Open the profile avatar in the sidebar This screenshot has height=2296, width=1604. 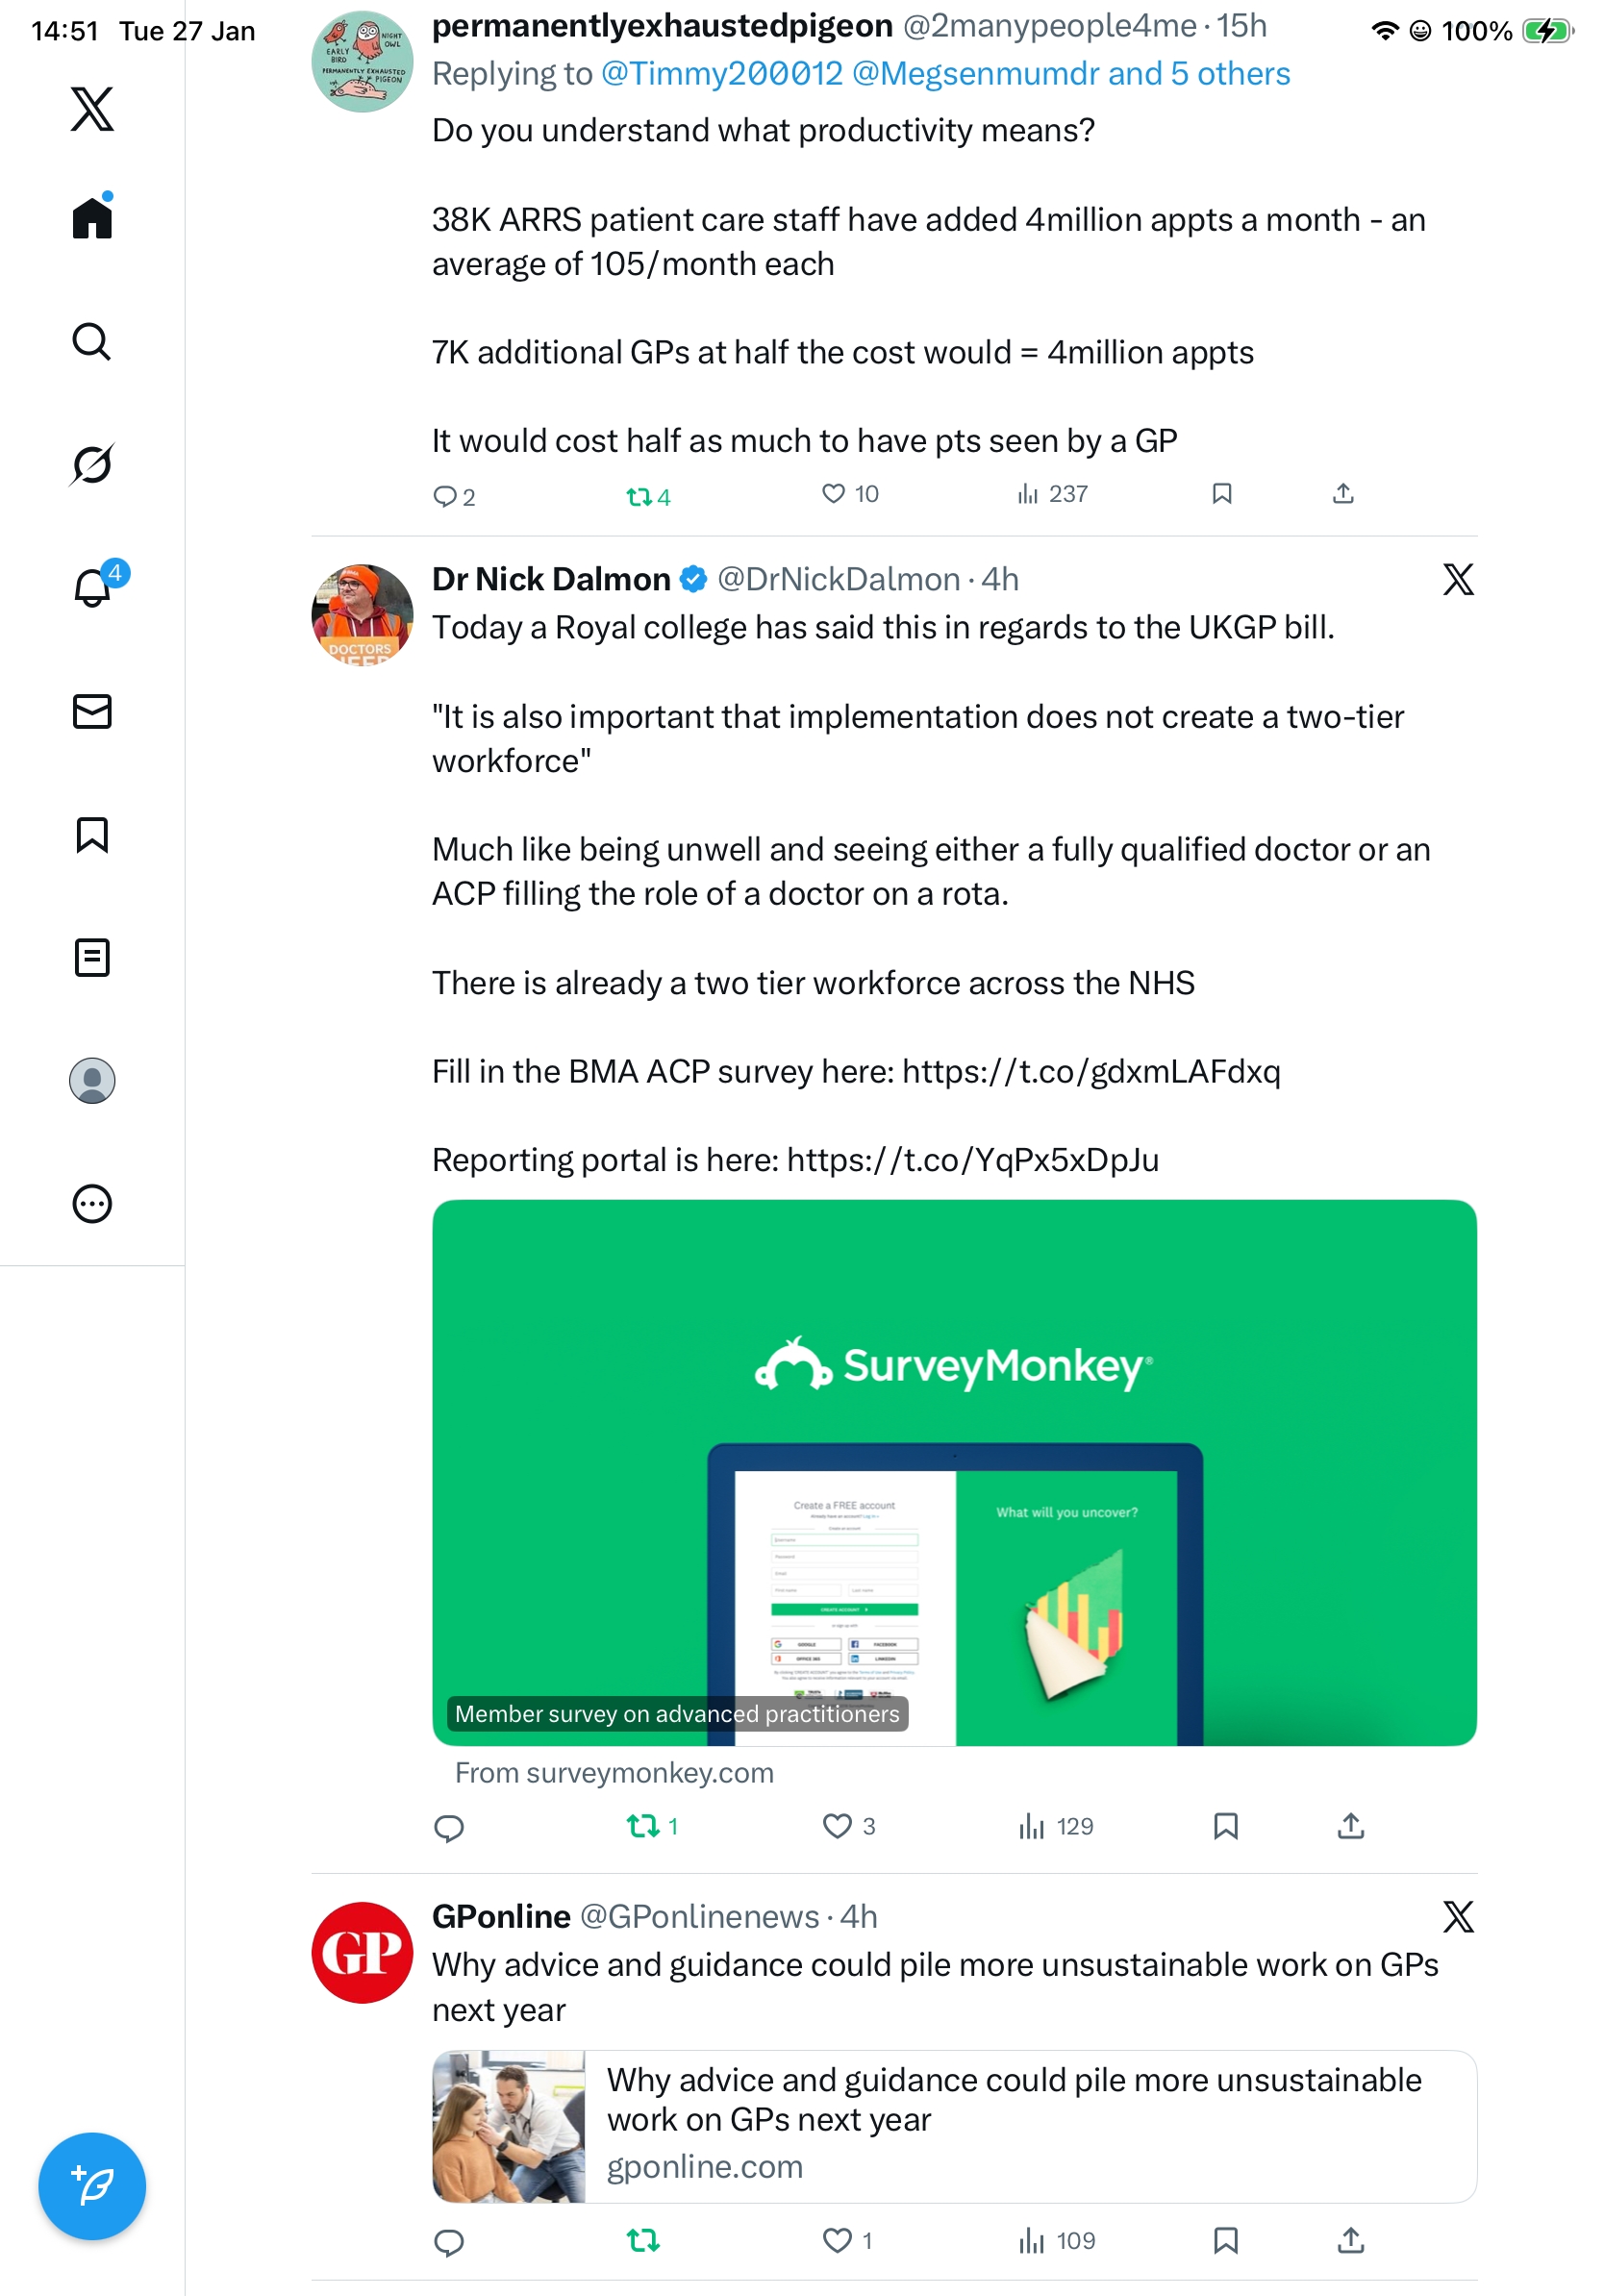92,1080
